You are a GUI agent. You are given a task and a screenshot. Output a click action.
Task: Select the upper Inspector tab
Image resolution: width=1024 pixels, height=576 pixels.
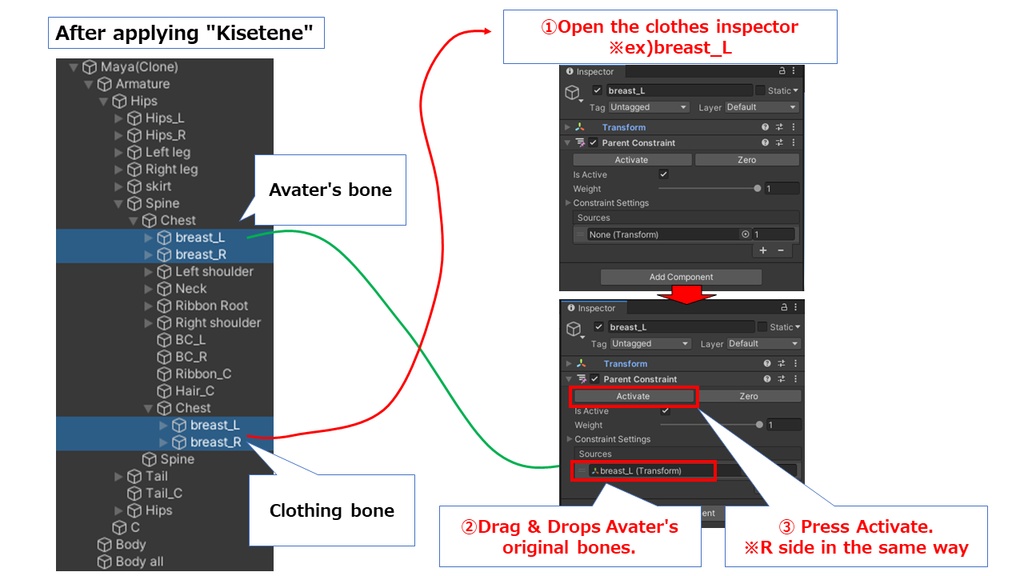click(x=590, y=71)
